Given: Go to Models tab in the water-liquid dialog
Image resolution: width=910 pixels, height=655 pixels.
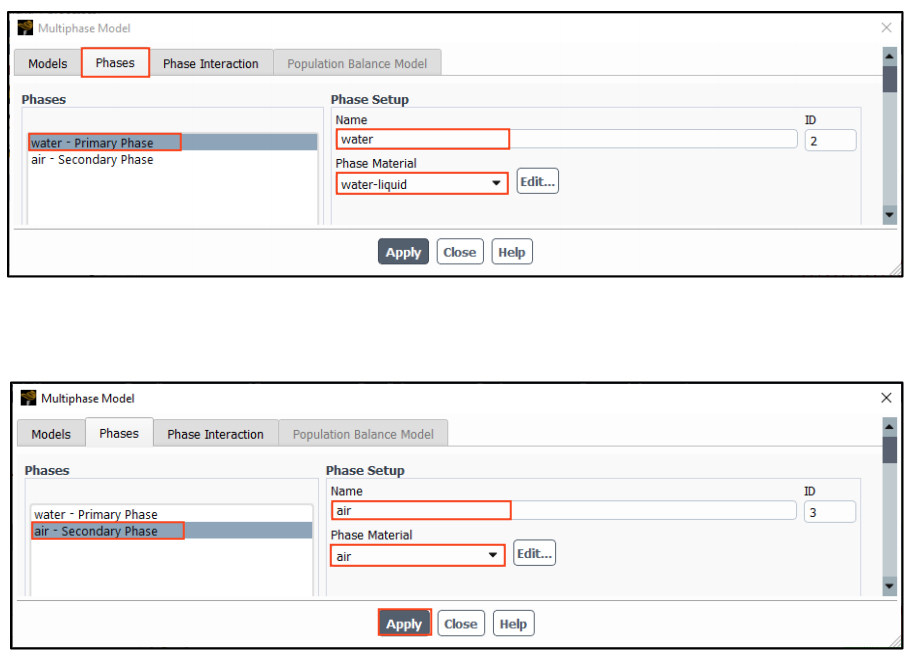Looking at the screenshot, I should tap(47, 63).
